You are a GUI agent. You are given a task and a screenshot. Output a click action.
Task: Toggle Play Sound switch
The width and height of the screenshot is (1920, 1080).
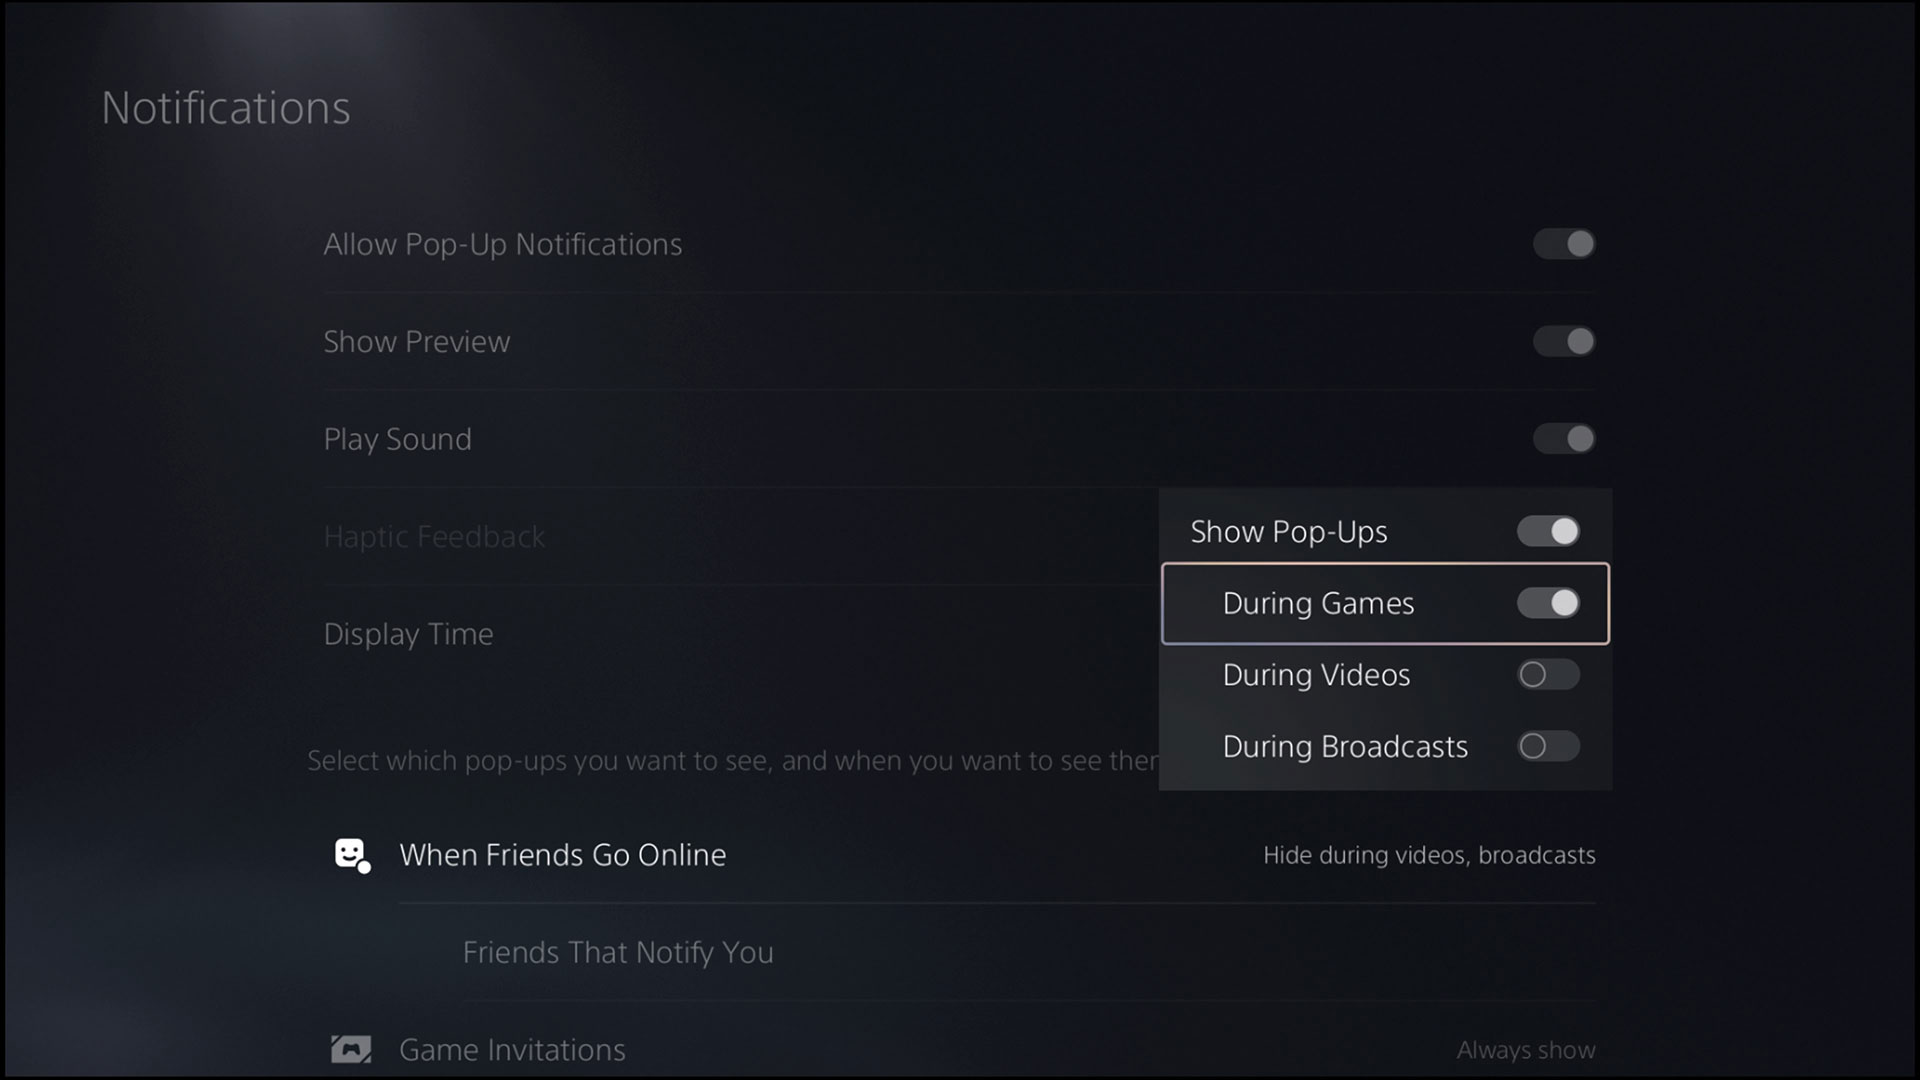1564,438
